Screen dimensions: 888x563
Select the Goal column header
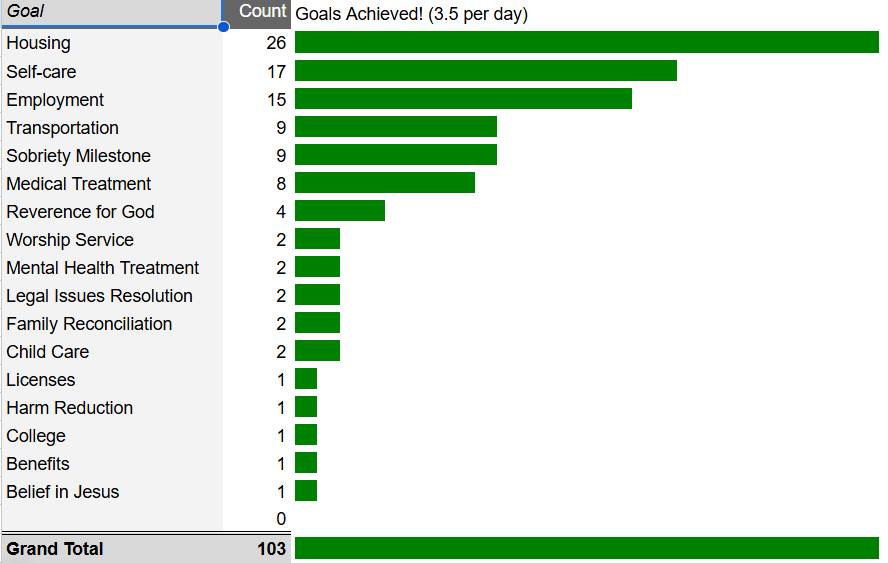click(112, 12)
